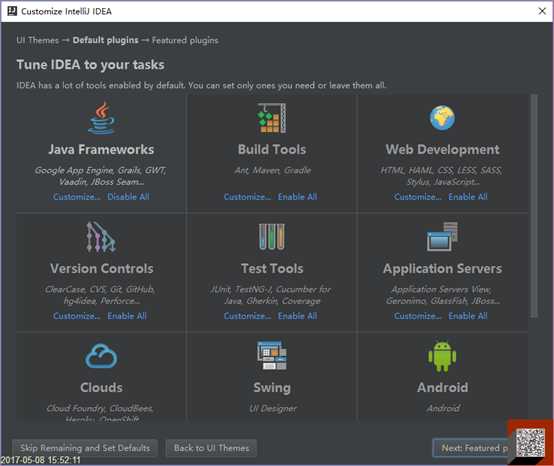Click 'Tune IDEA to your tasks' title

tap(90, 65)
